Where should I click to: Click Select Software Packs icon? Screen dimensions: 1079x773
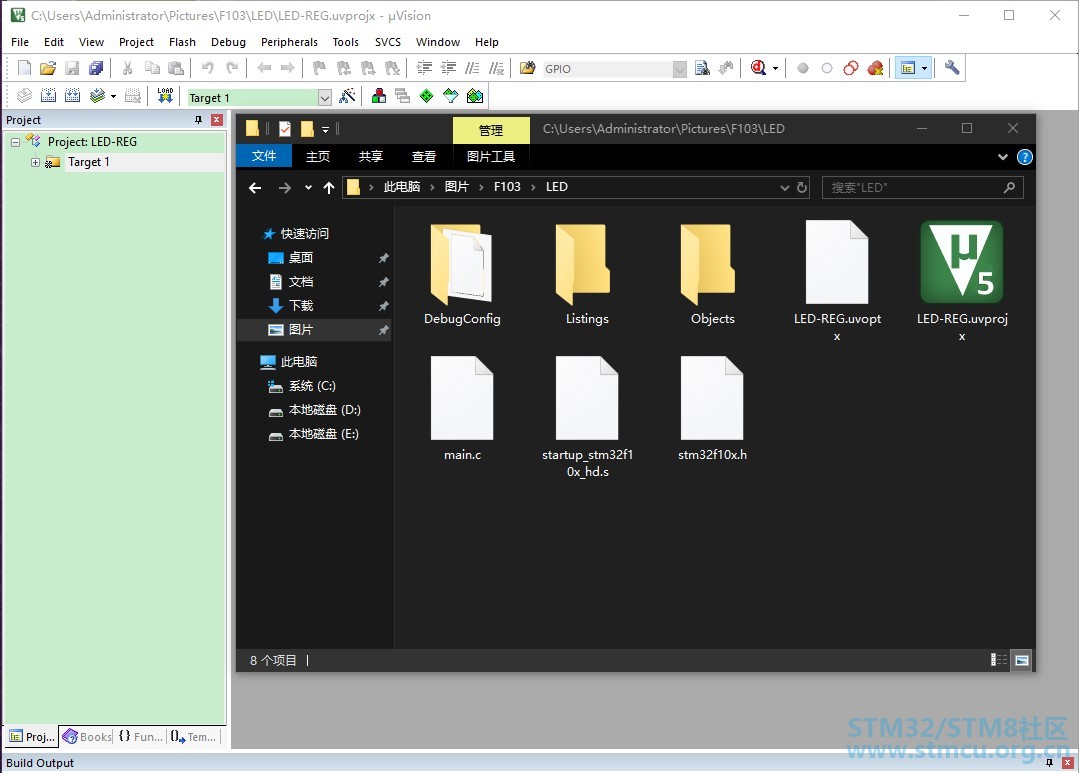coord(451,96)
